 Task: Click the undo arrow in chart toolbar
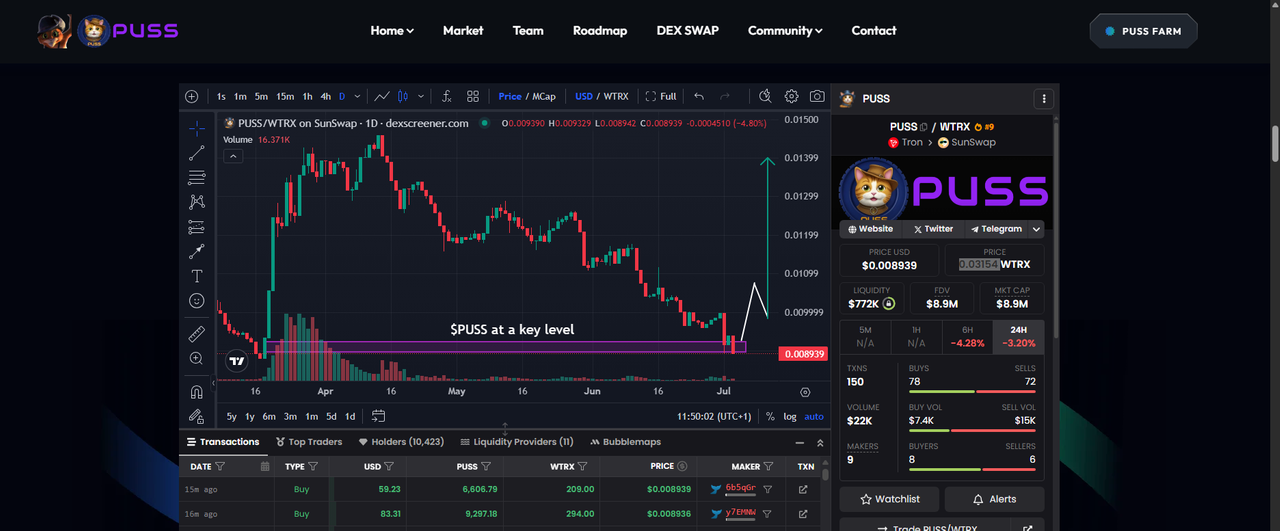pos(699,96)
